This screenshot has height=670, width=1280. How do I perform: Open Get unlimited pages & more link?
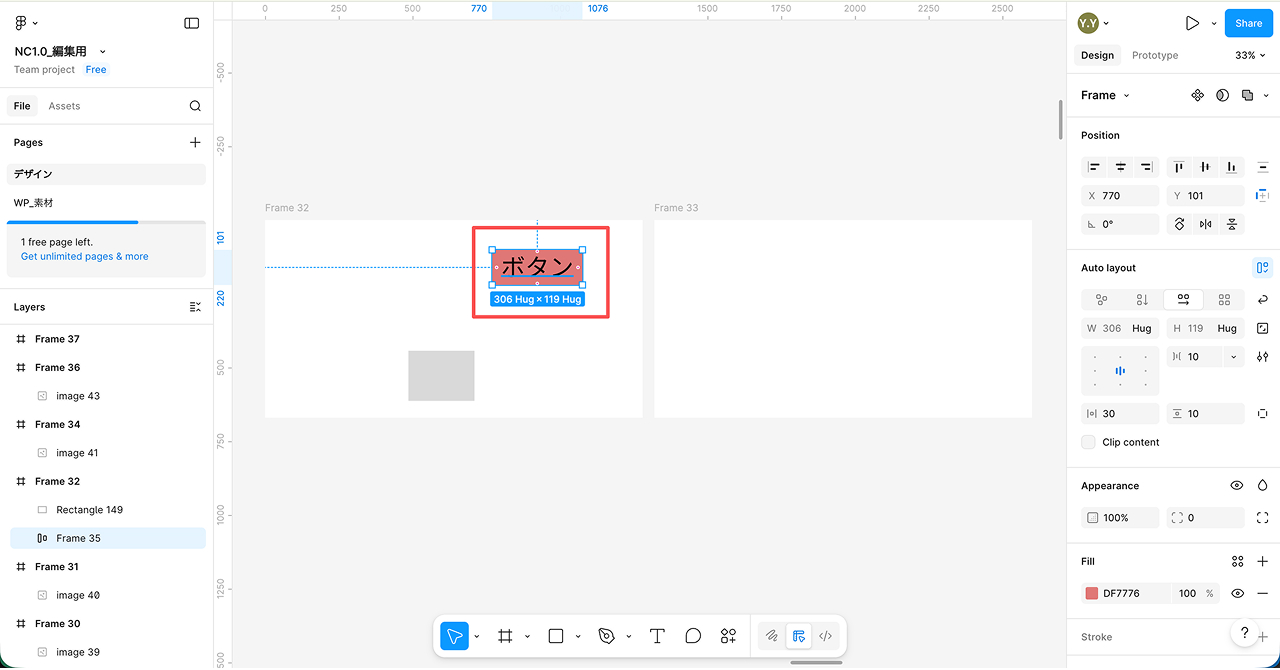(x=85, y=257)
